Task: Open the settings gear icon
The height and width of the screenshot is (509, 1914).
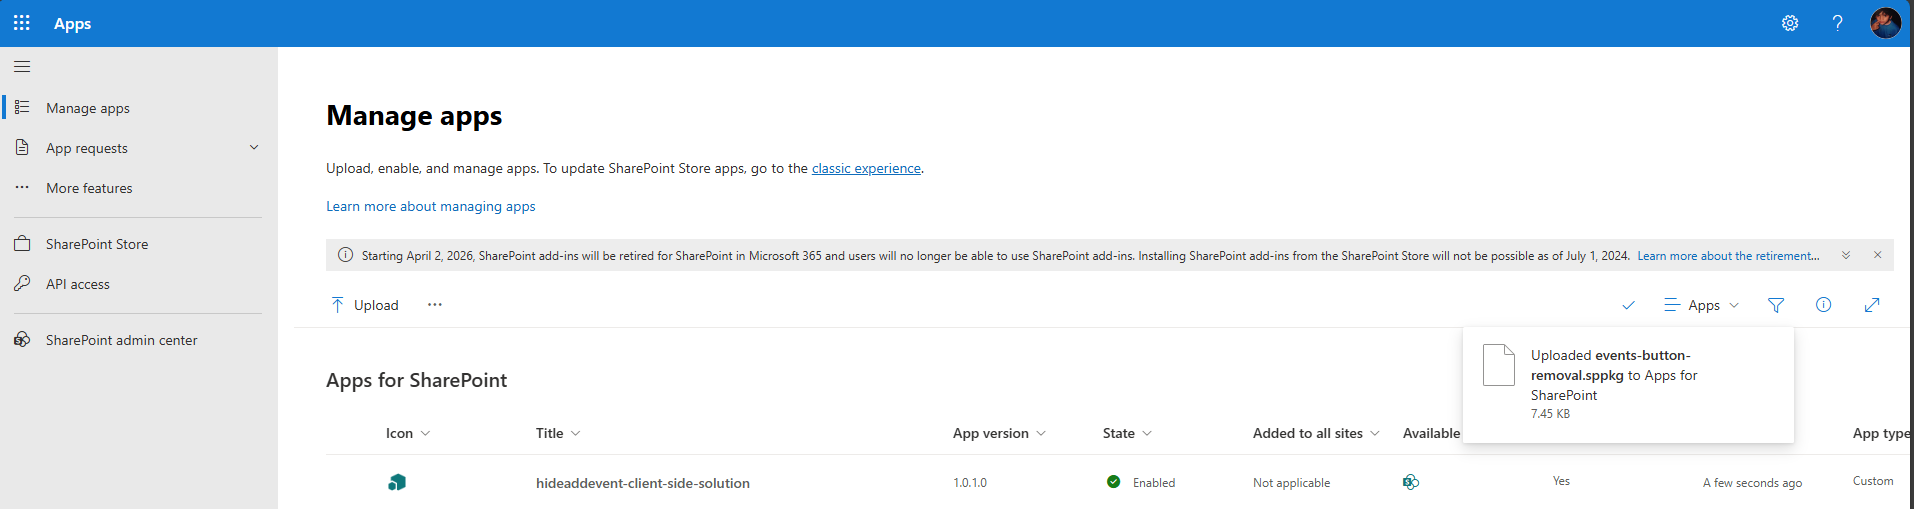Action: point(1790,23)
